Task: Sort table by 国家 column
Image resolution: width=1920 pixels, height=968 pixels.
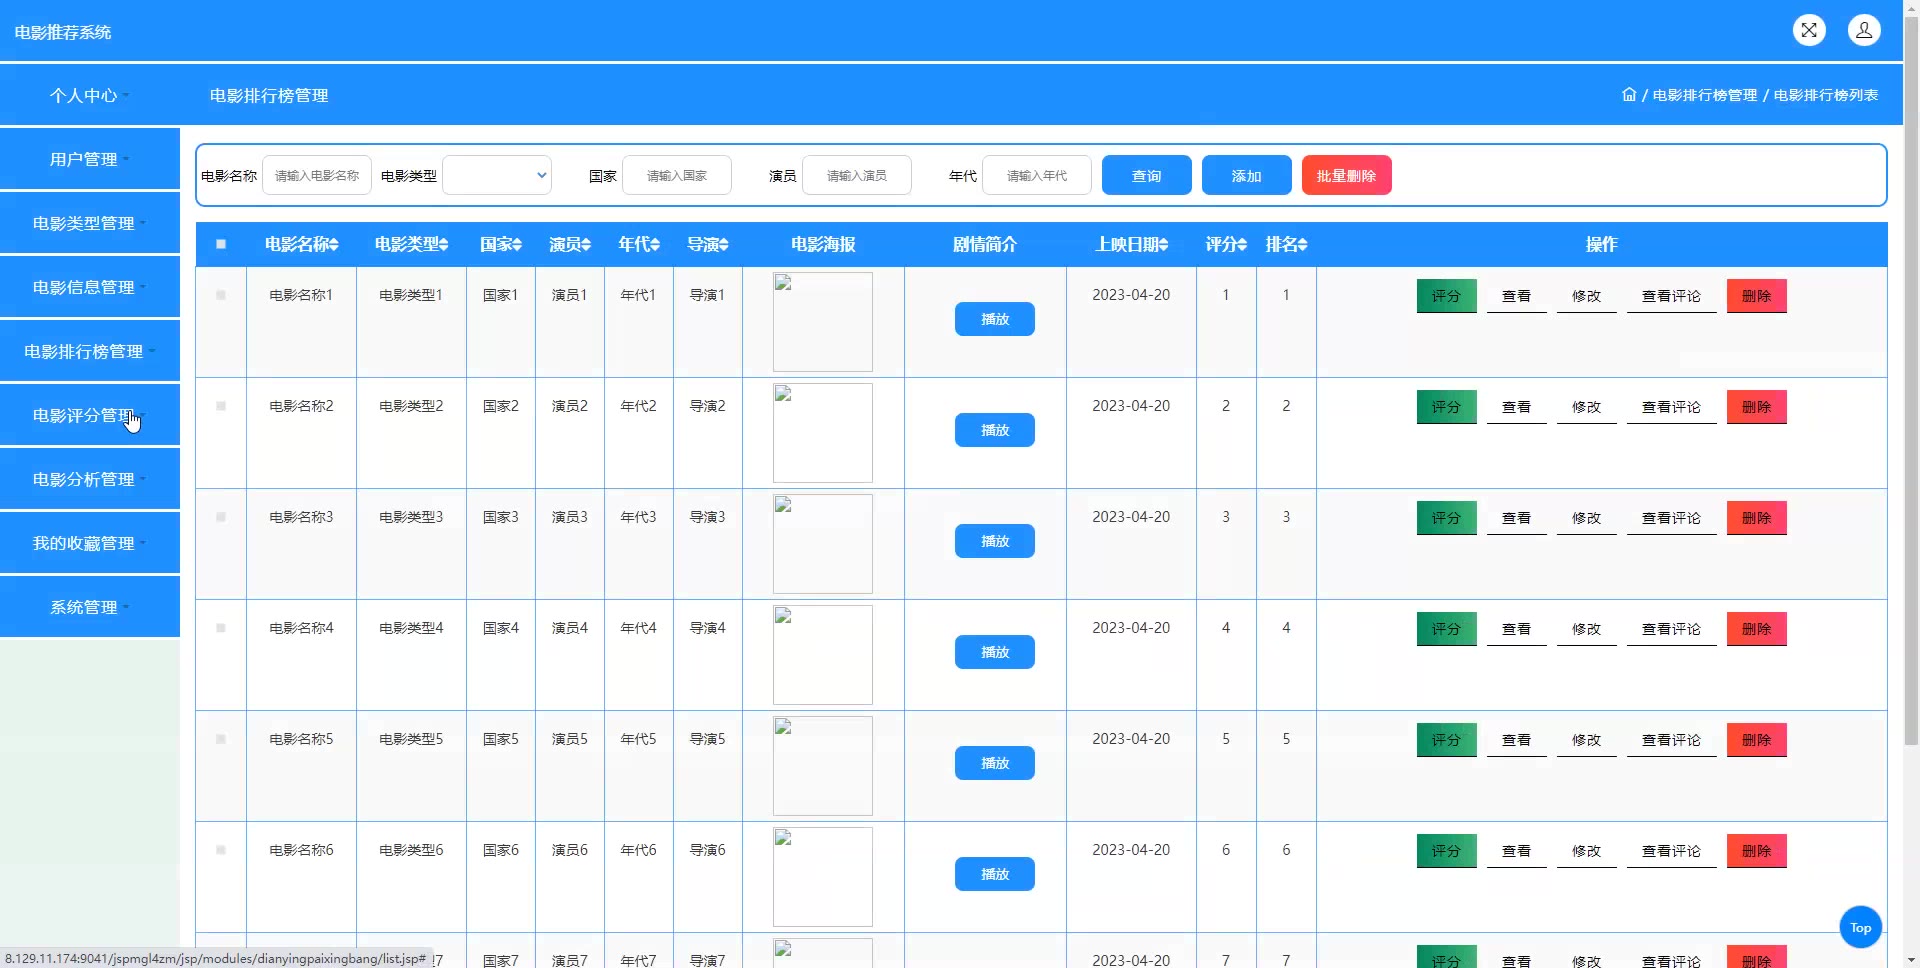Action: coord(501,244)
